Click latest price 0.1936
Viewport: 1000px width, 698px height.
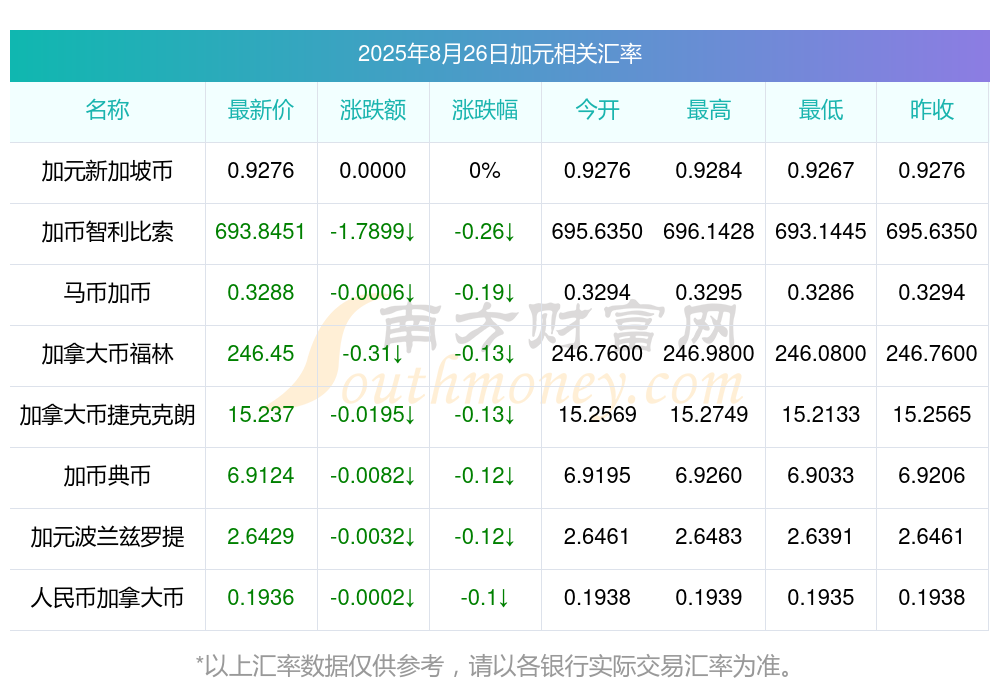(x=261, y=598)
